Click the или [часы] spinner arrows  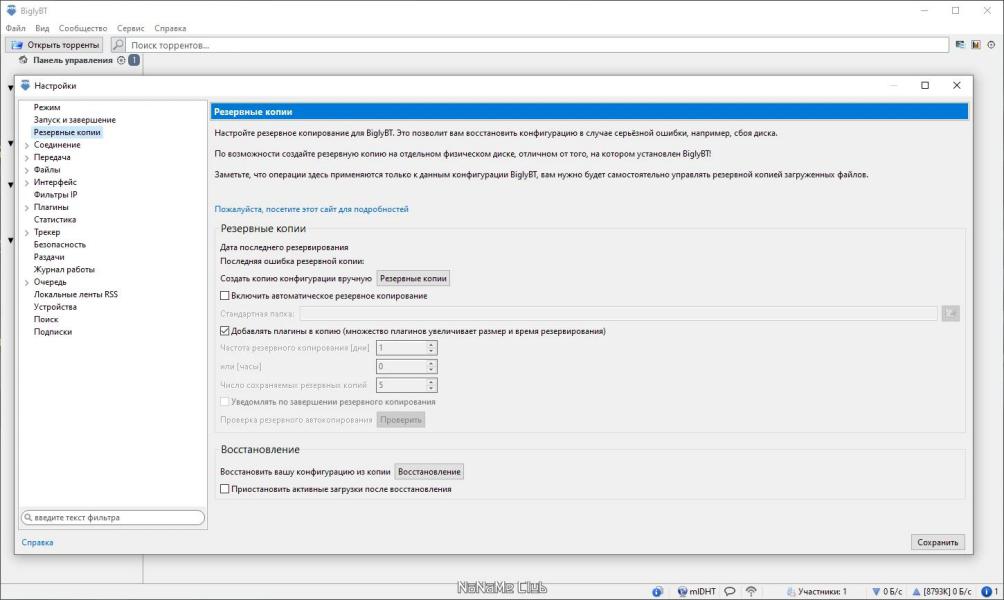(432, 366)
